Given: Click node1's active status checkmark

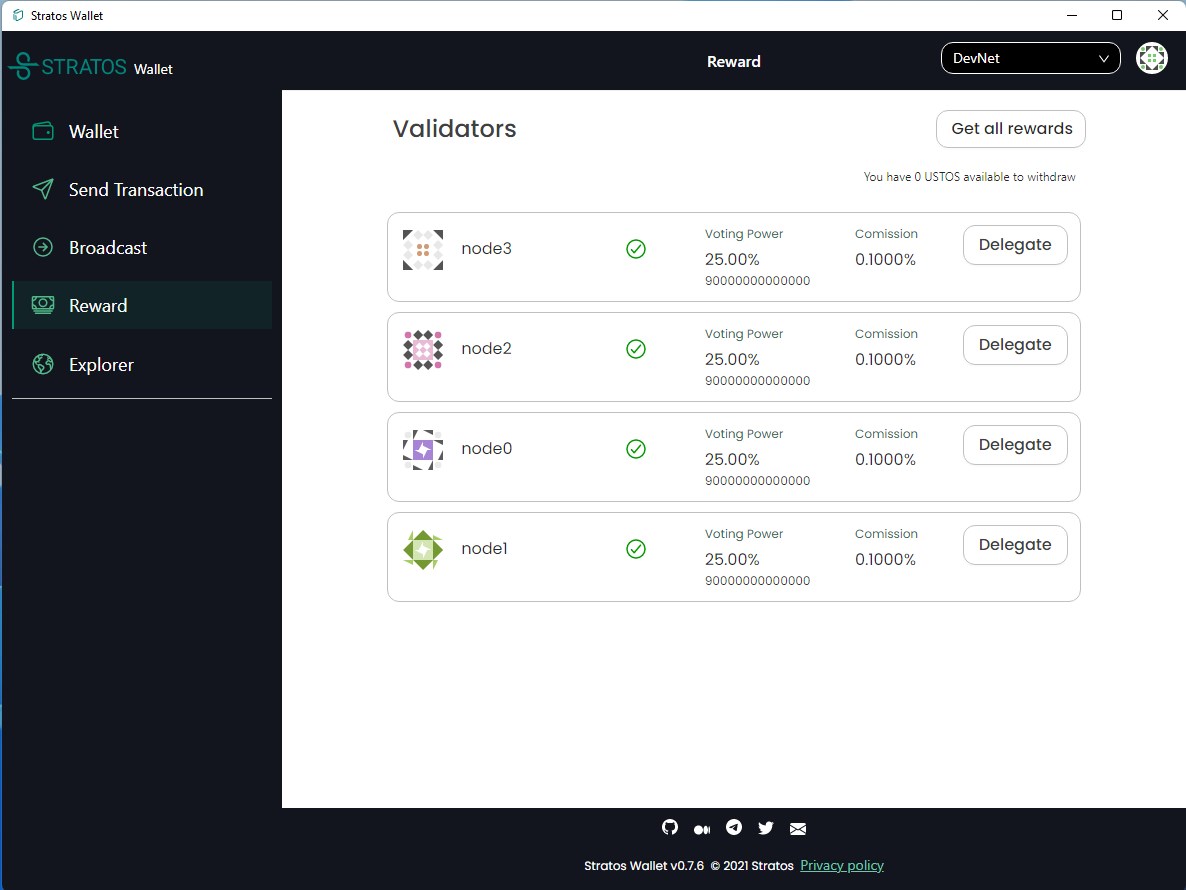Looking at the screenshot, I should pos(636,549).
